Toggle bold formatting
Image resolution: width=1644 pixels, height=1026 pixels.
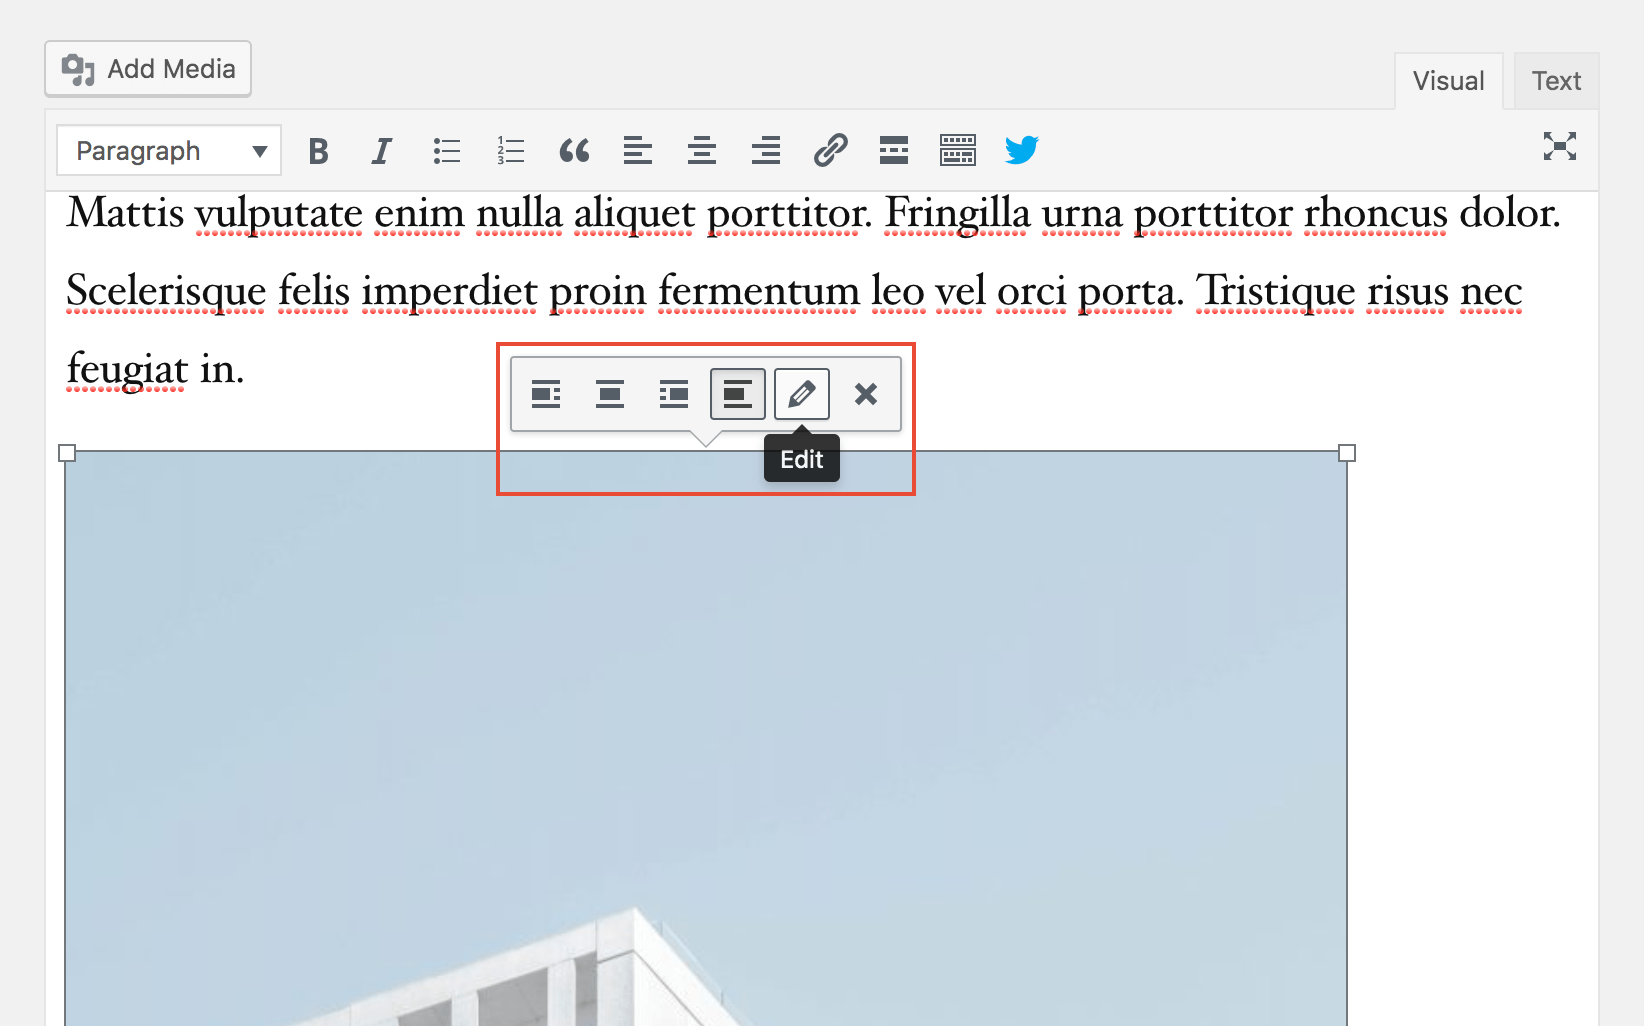[x=318, y=150]
